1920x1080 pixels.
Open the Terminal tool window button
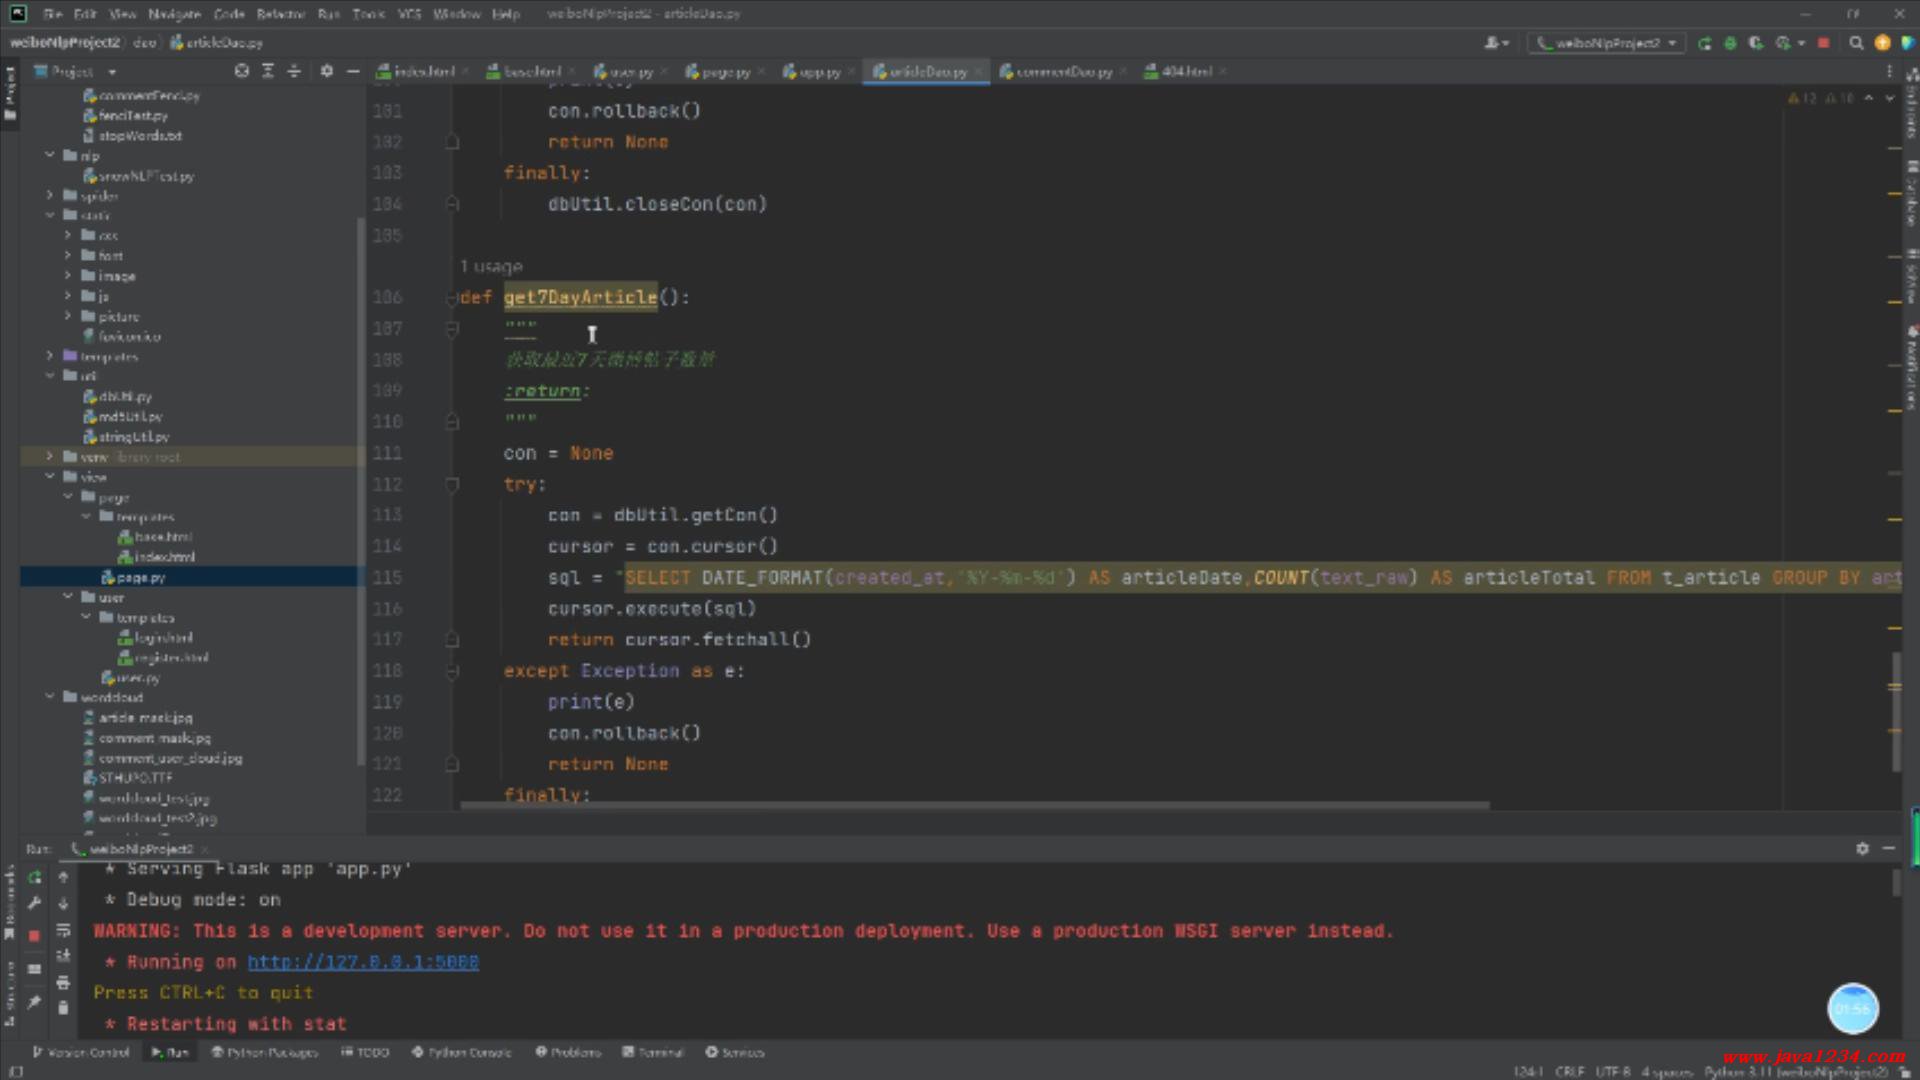point(653,1052)
